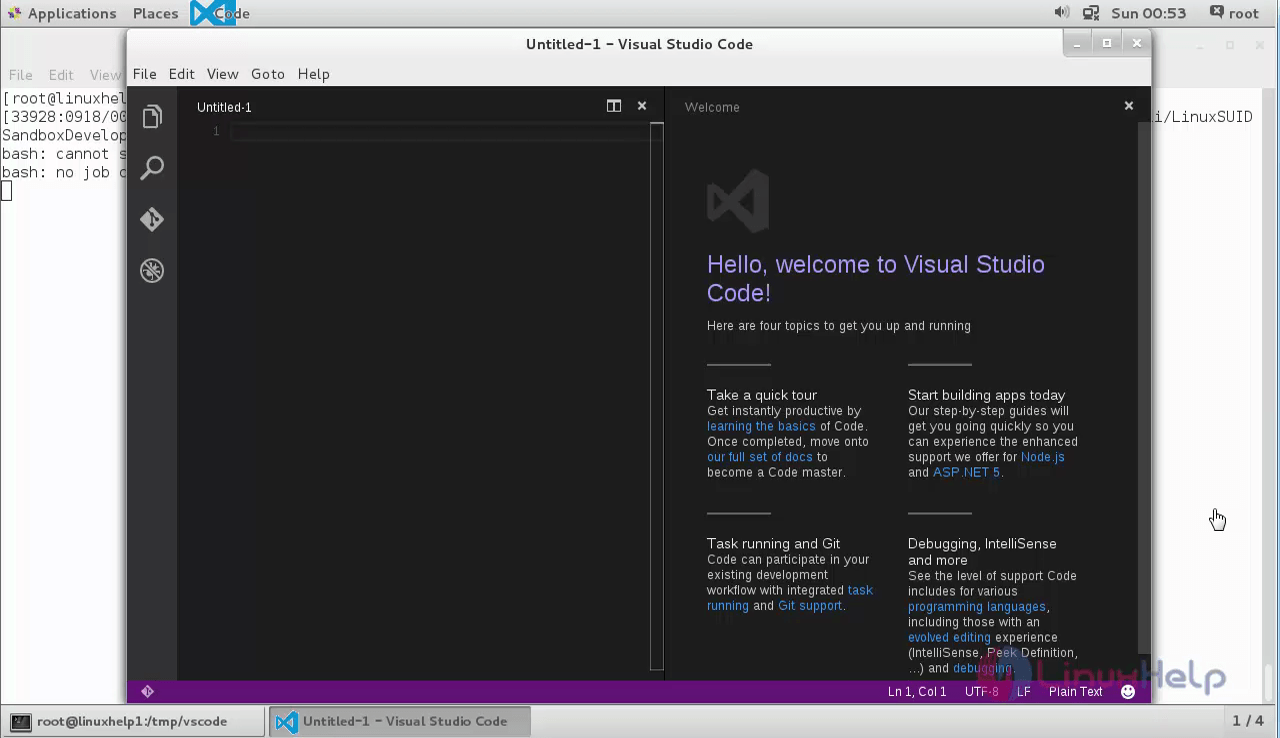
Task: Follow the 'our full set of docs' link
Action: coord(760,457)
